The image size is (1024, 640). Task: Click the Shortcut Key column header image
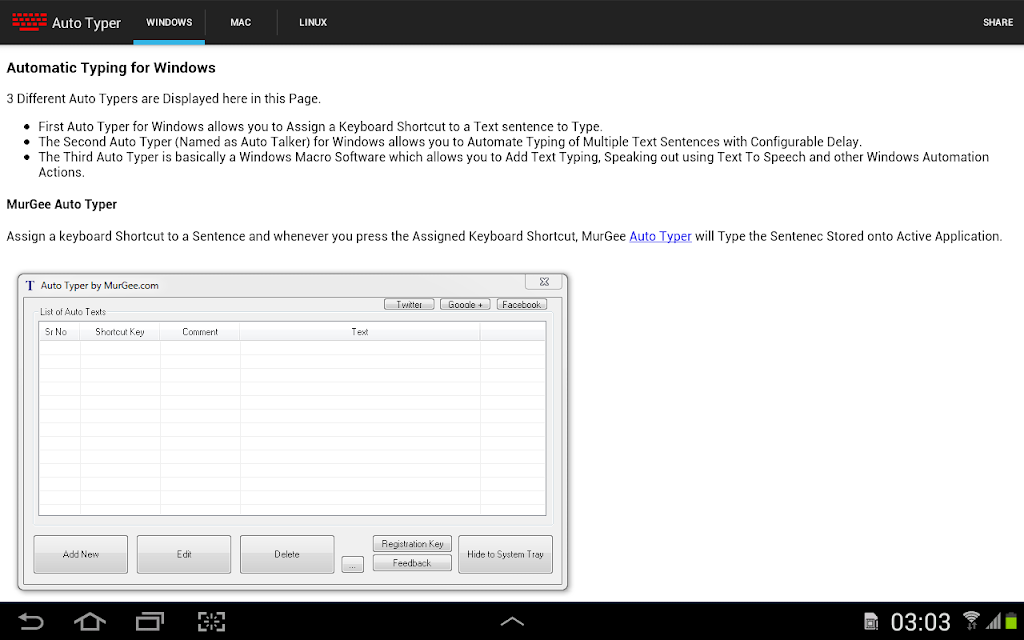[120, 332]
